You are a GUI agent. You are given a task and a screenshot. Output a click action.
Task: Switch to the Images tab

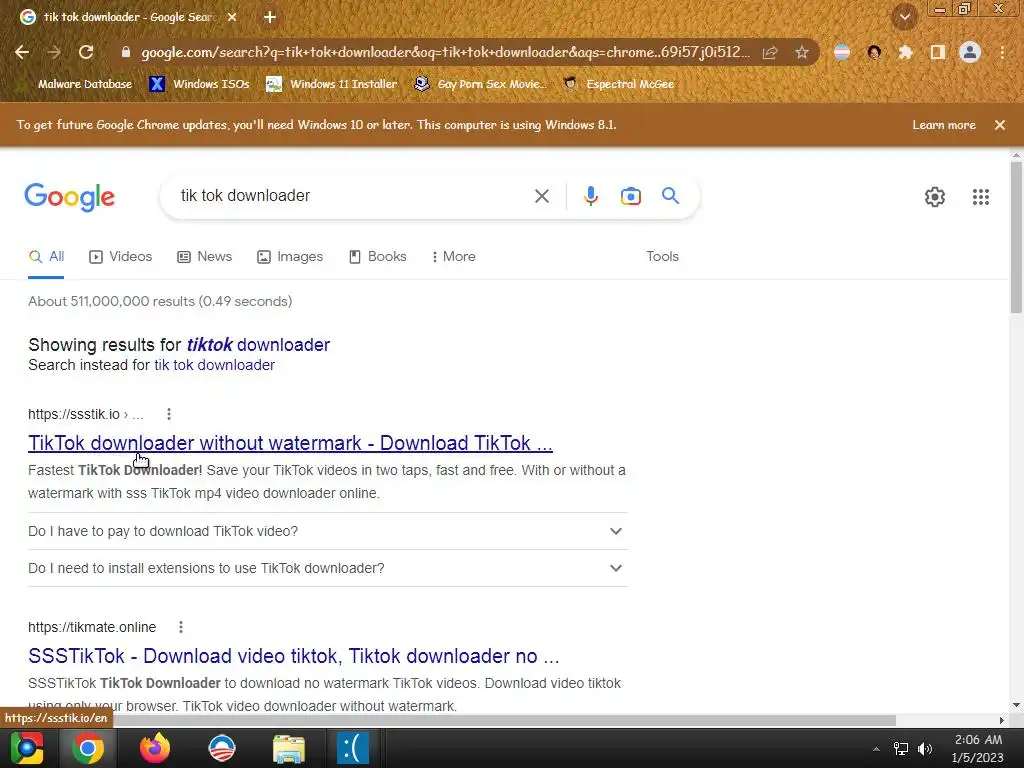pos(290,257)
